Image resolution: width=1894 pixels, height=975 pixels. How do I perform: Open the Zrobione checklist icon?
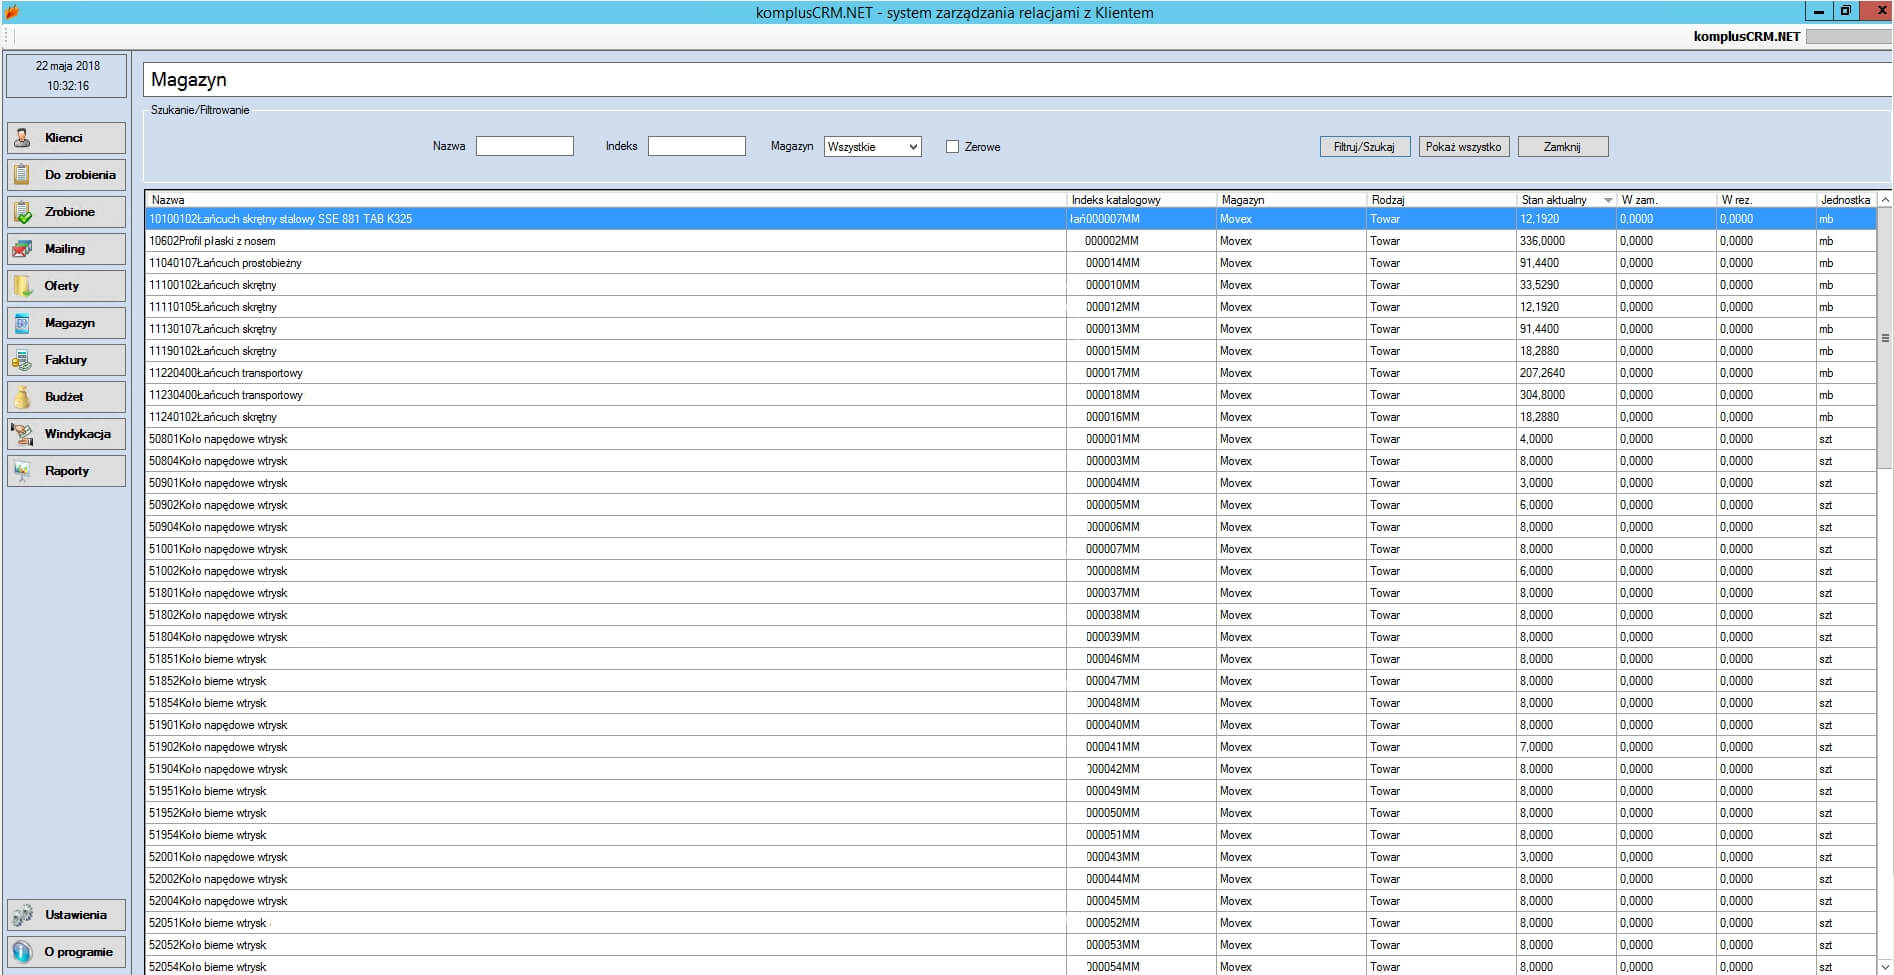(x=22, y=212)
